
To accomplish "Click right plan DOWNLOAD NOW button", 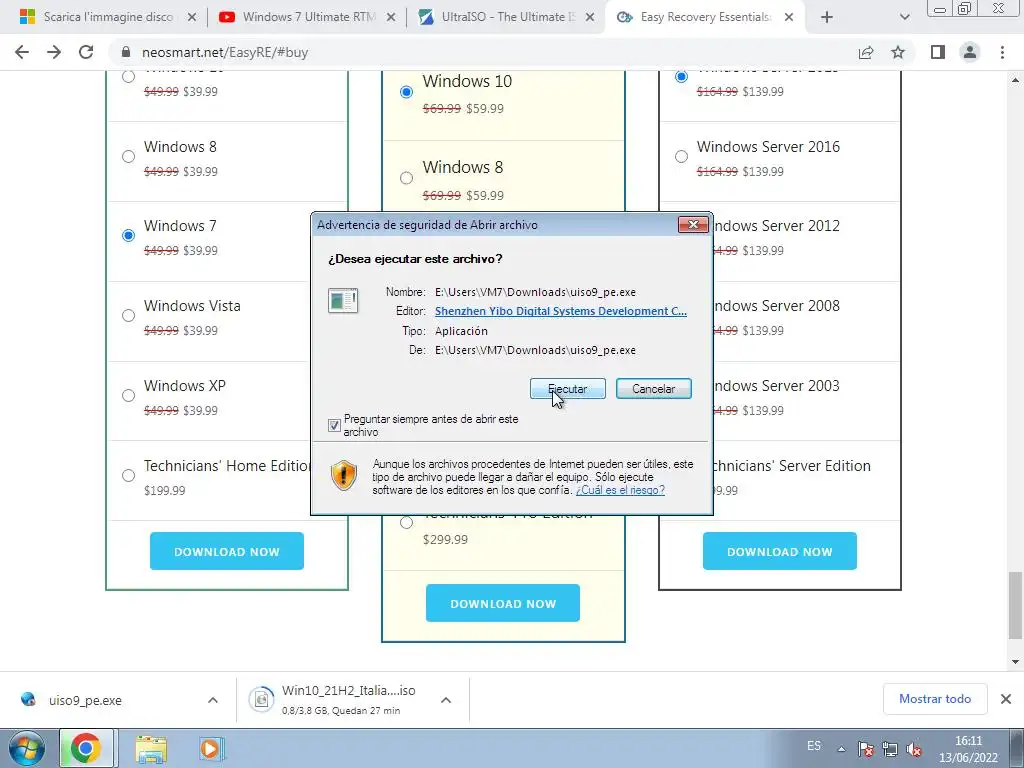I will tap(780, 551).
